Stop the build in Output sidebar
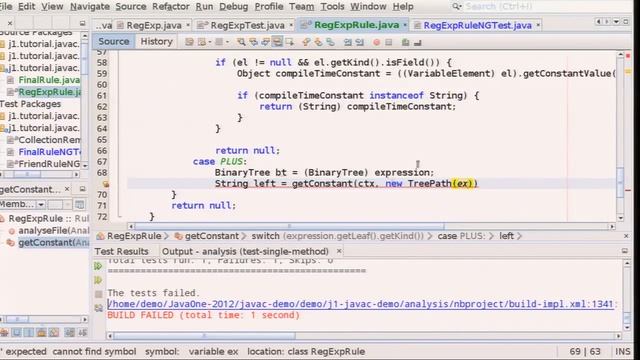The image size is (640, 360). pyautogui.click(x=98, y=294)
